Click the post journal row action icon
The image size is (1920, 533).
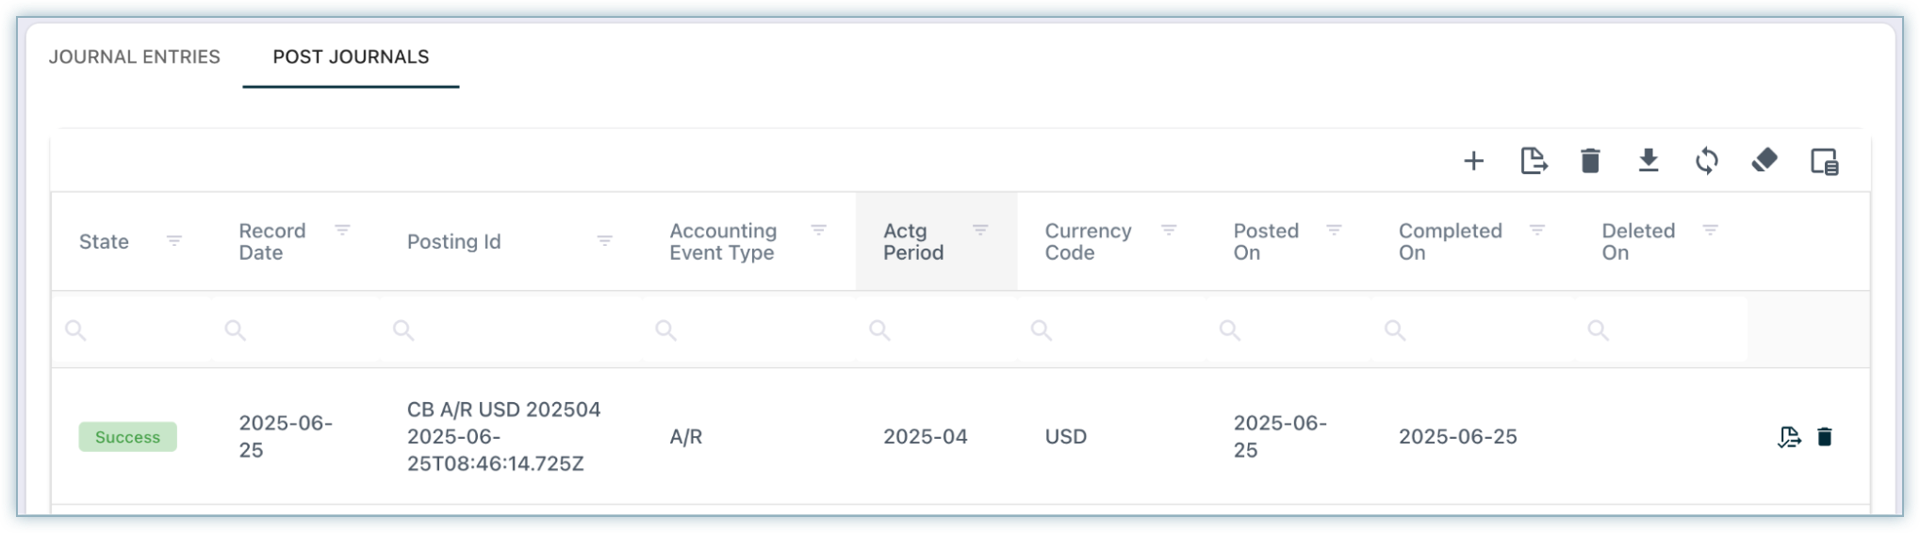[x=1789, y=437]
